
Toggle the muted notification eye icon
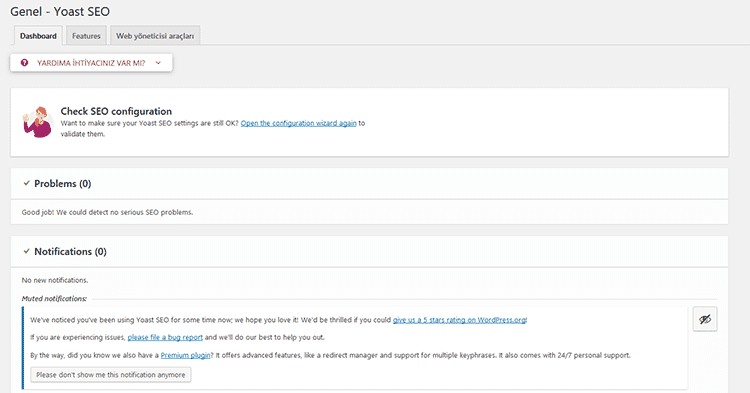tap(705, 319)
